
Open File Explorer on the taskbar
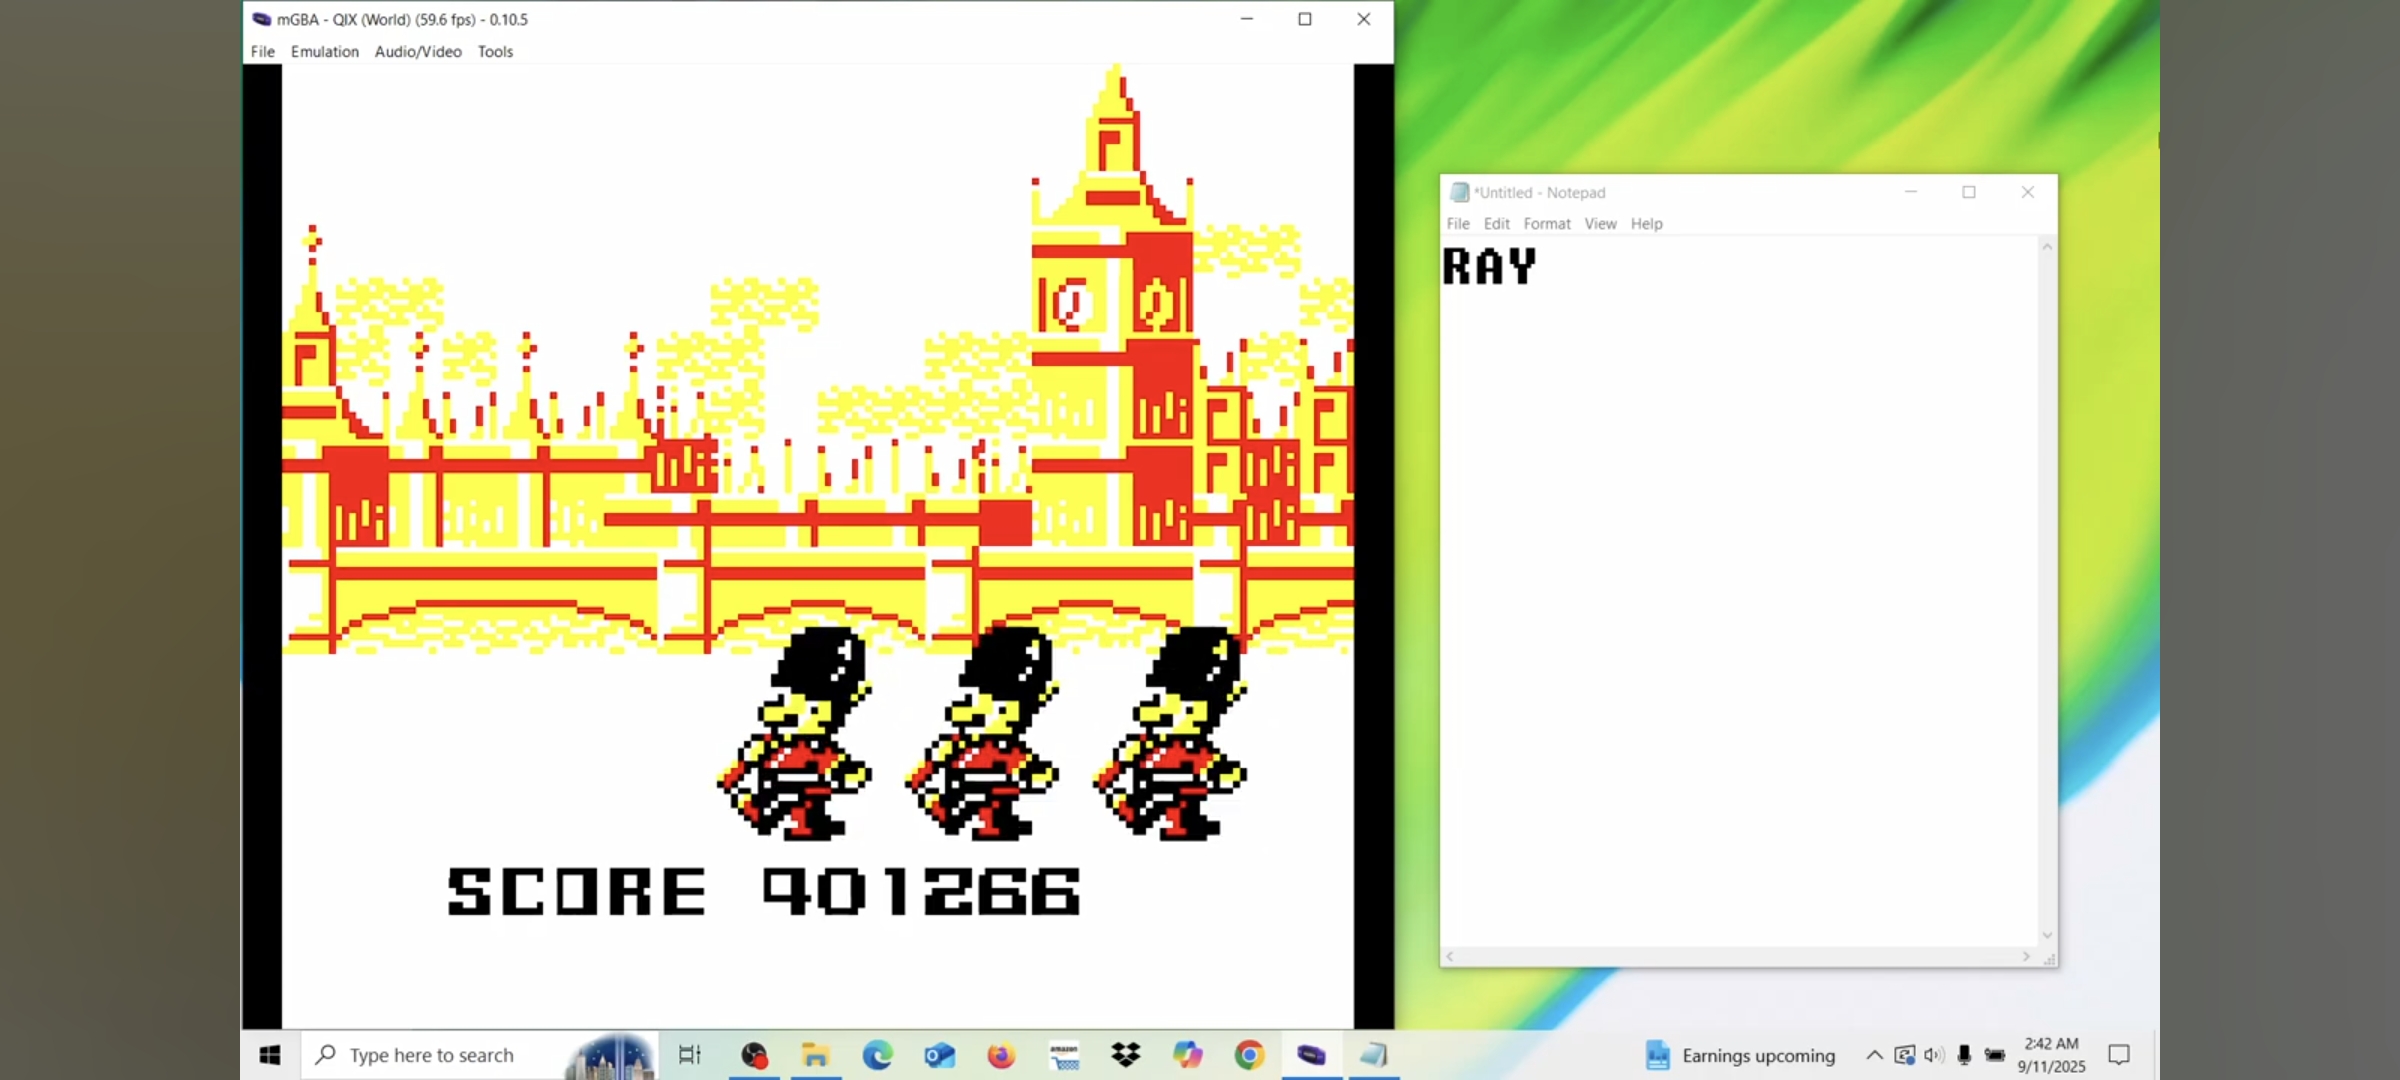coord(815,1055)
